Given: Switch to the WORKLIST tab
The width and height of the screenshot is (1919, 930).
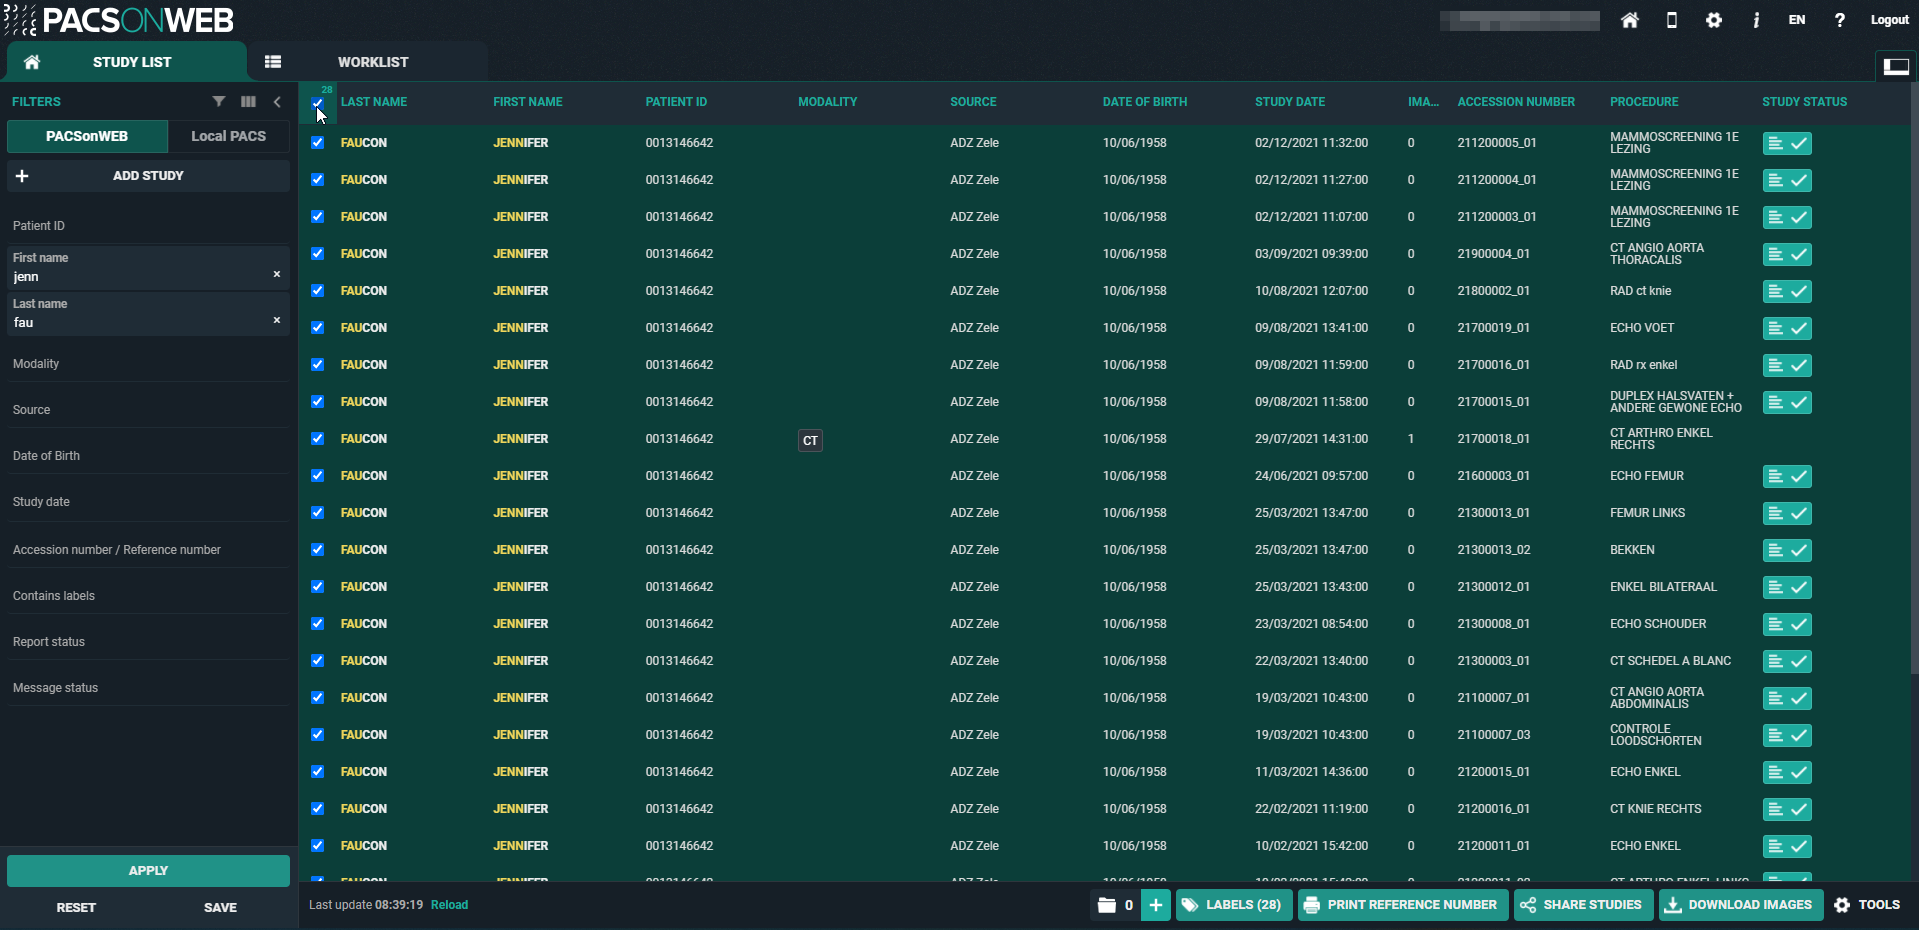Looking at the screenshot, I should [368, 62].
